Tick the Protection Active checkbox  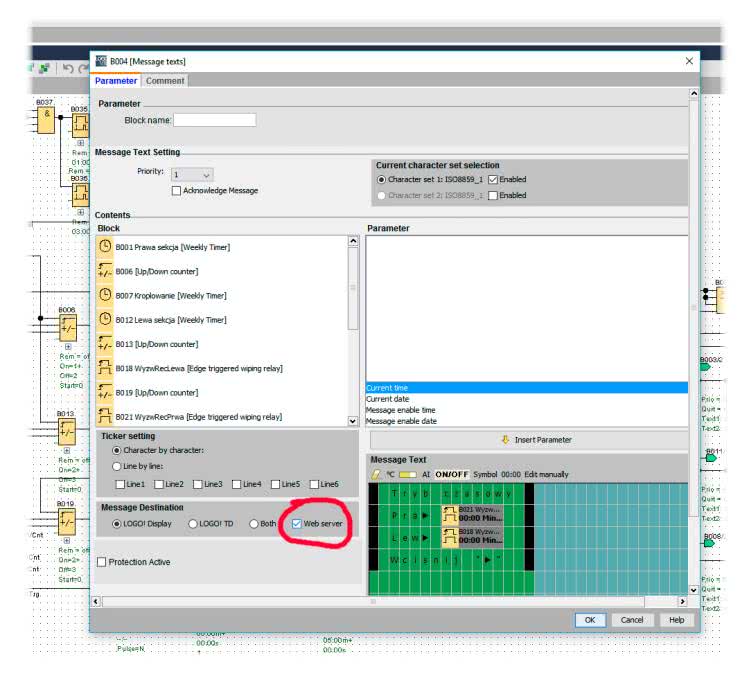tap(102, 562)
